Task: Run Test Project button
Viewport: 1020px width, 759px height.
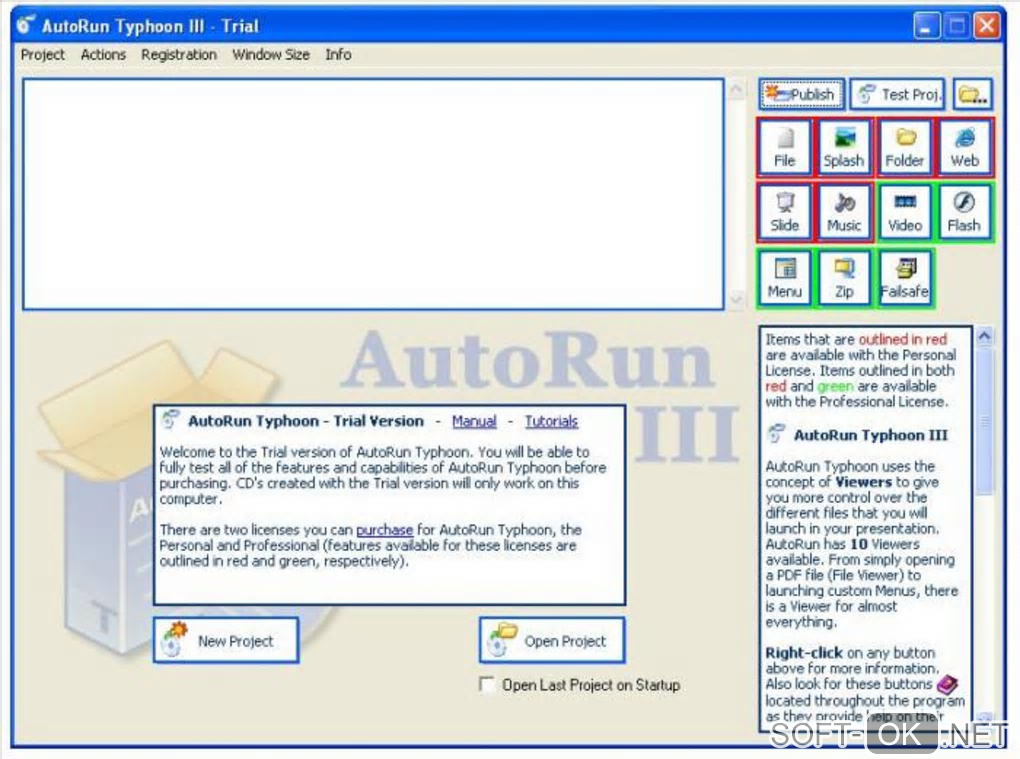Action: click(x=898, y=95)
